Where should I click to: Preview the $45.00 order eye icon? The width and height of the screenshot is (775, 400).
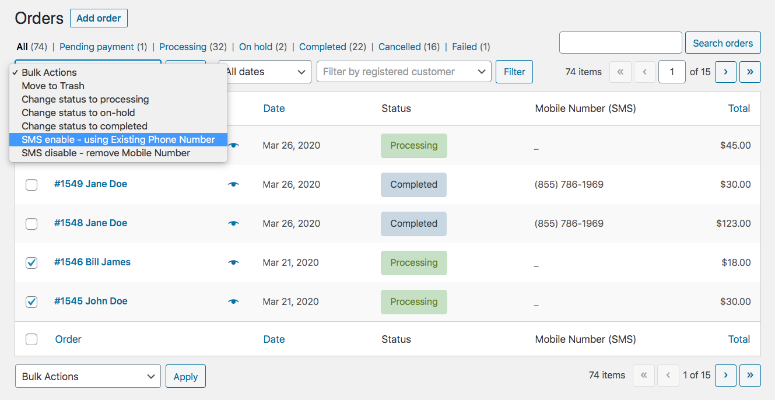(234, 145)
